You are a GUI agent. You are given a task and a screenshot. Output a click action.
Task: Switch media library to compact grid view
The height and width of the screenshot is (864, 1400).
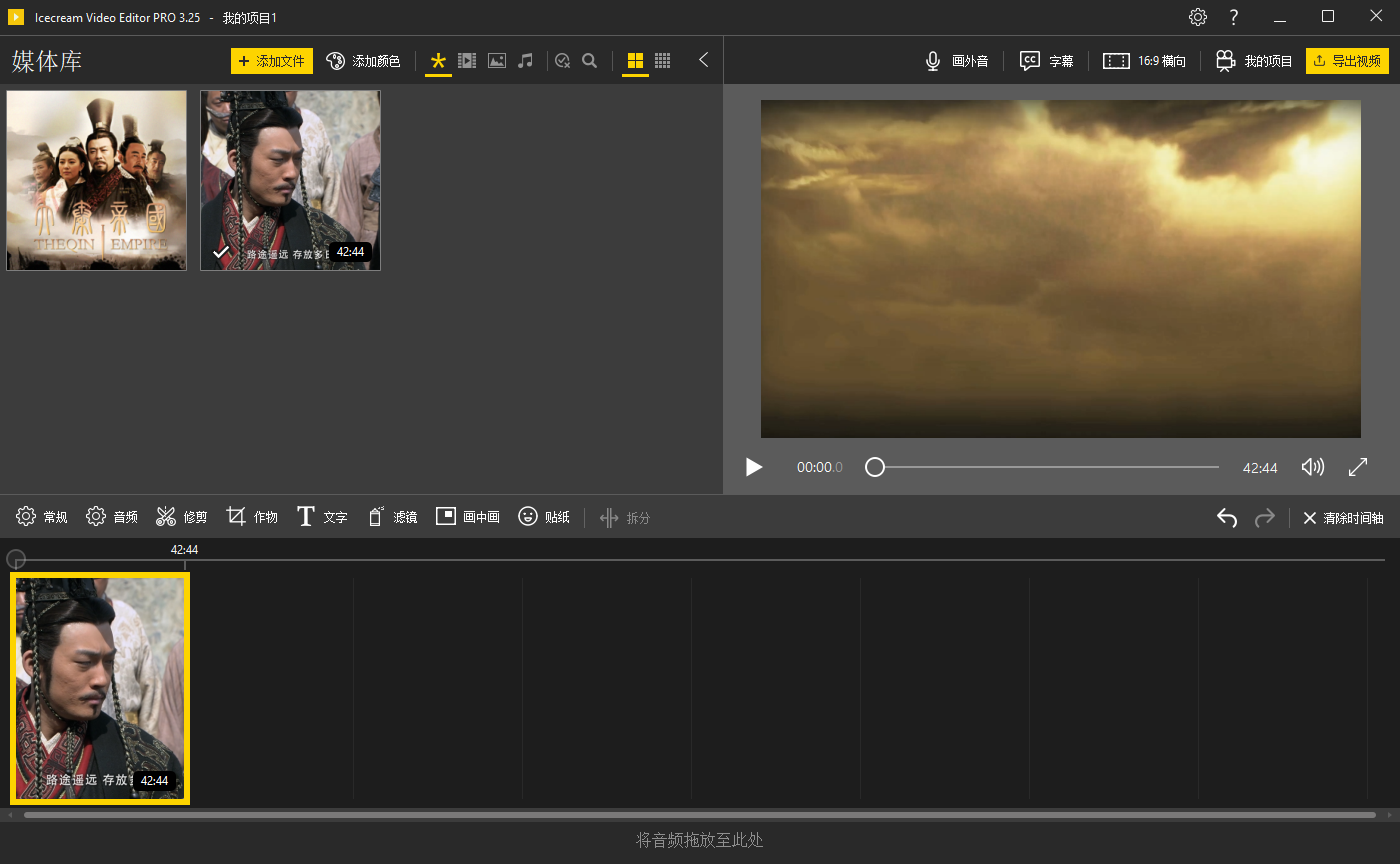(662, 61)
